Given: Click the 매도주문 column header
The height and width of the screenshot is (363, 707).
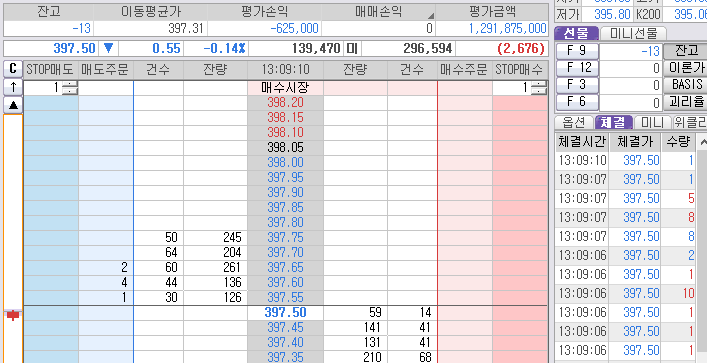Looking at the screenshot, I should [105, 69].
